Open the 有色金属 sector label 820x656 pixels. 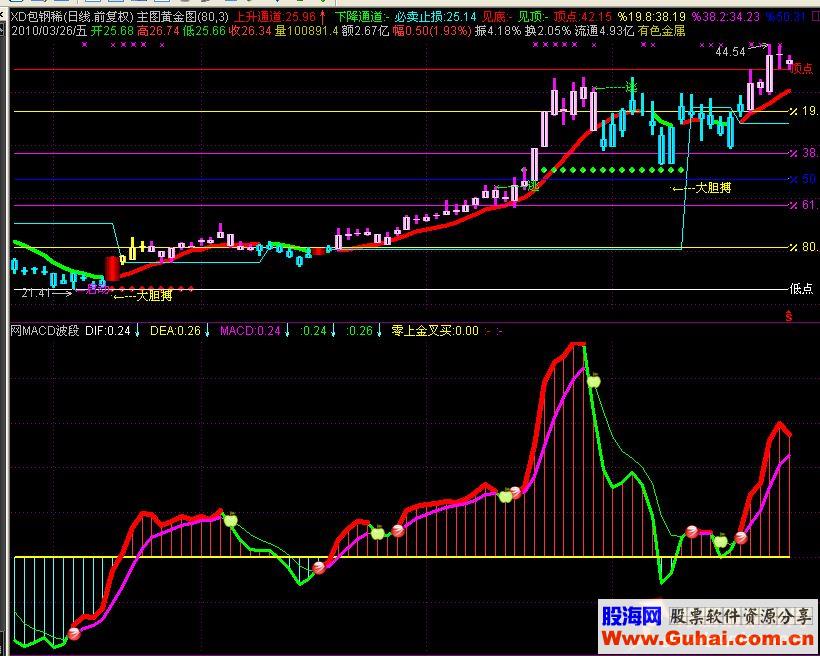(x=661, y=31)
